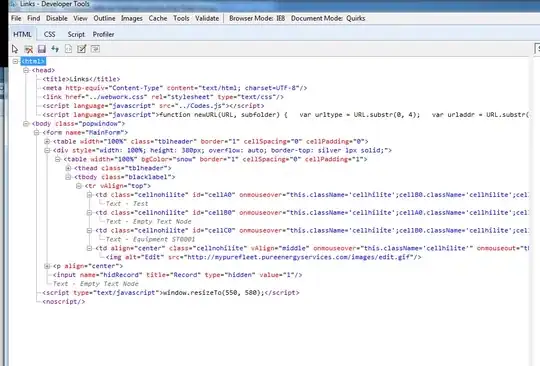Collapse the form MainForm node

click(x=37, y=133)
